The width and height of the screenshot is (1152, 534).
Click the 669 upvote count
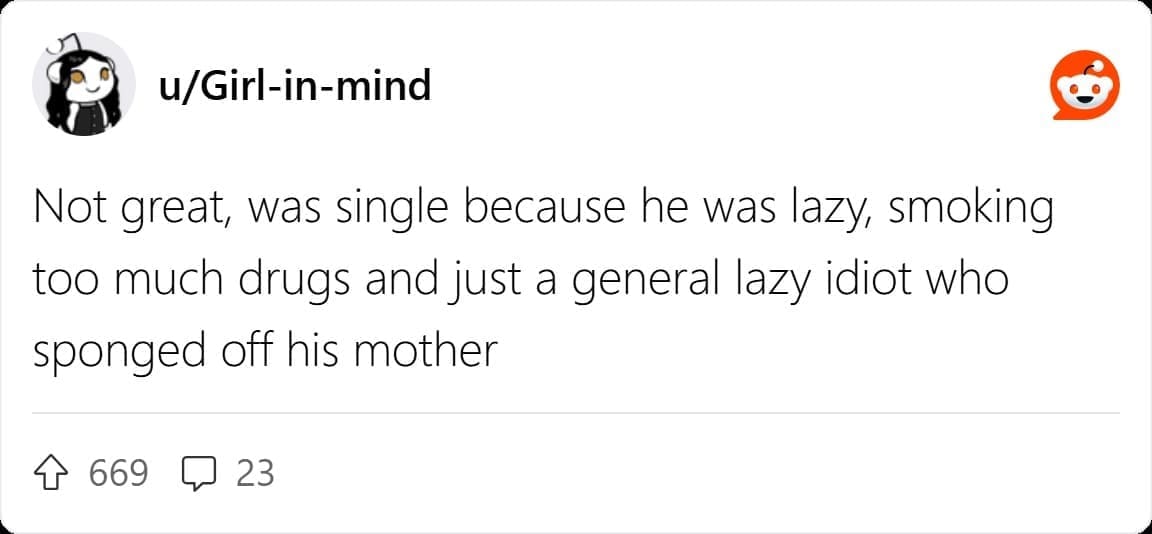coord(119,472)
